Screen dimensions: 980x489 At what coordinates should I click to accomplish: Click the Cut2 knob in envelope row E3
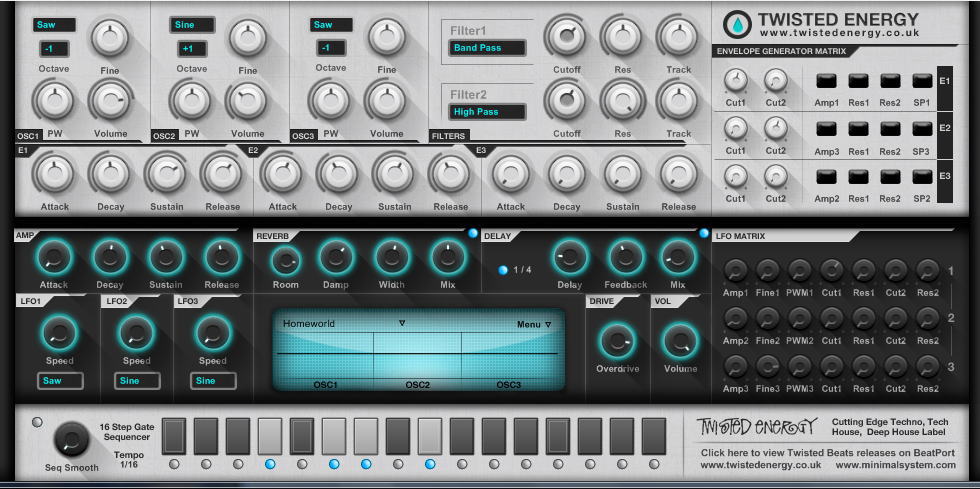(776, 177)
